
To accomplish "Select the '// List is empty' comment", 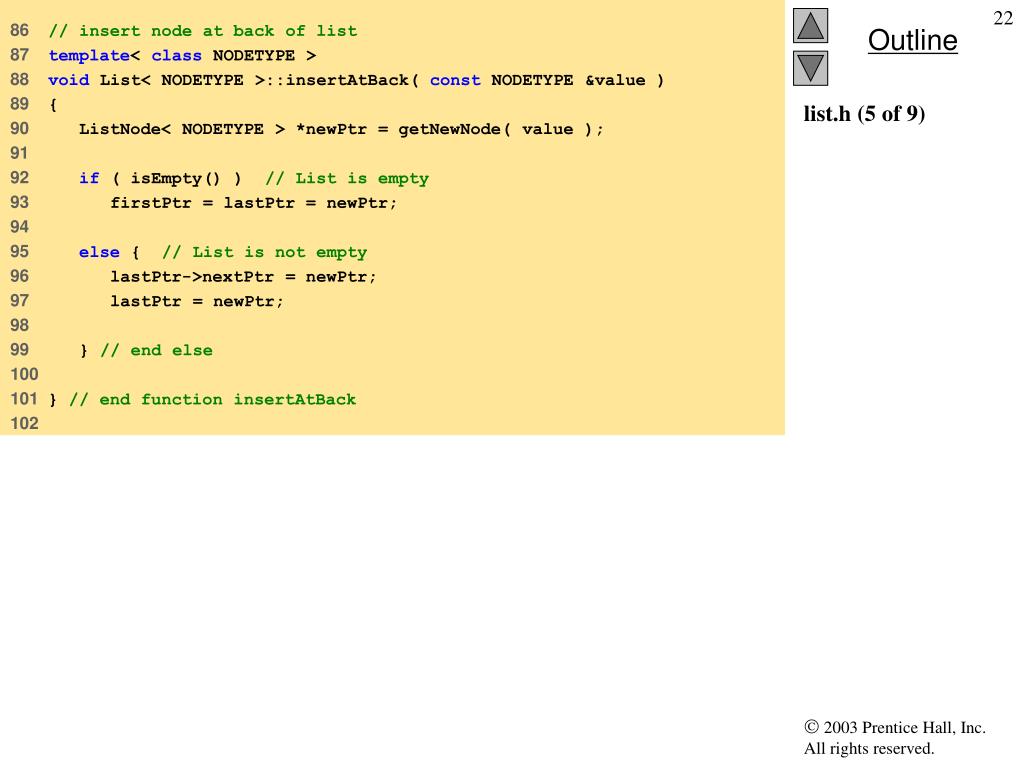I will click(347, 178).
